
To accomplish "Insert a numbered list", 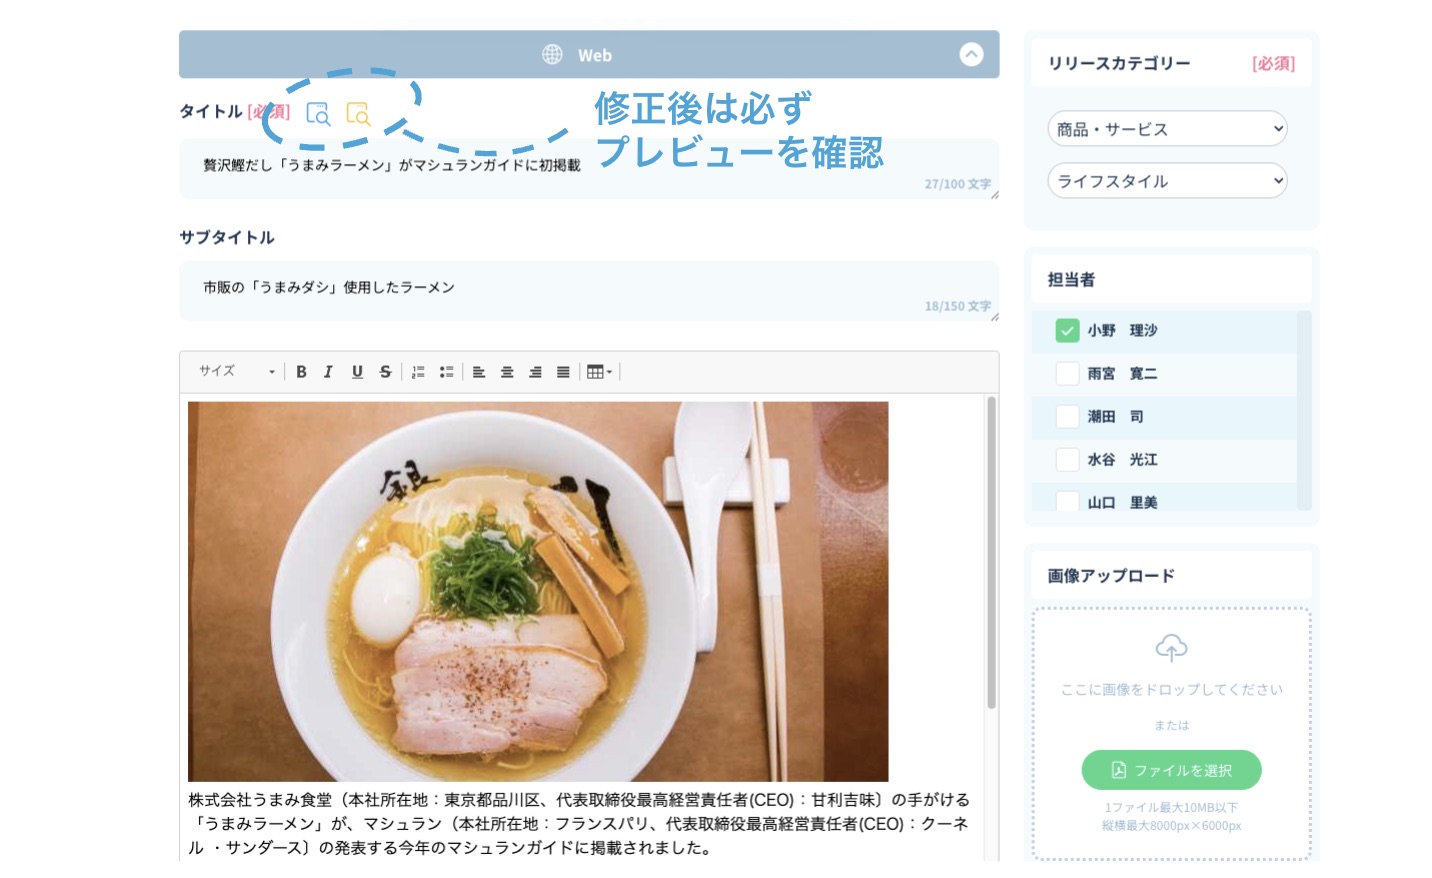I will pyautogui.click(x=418, y=372).
